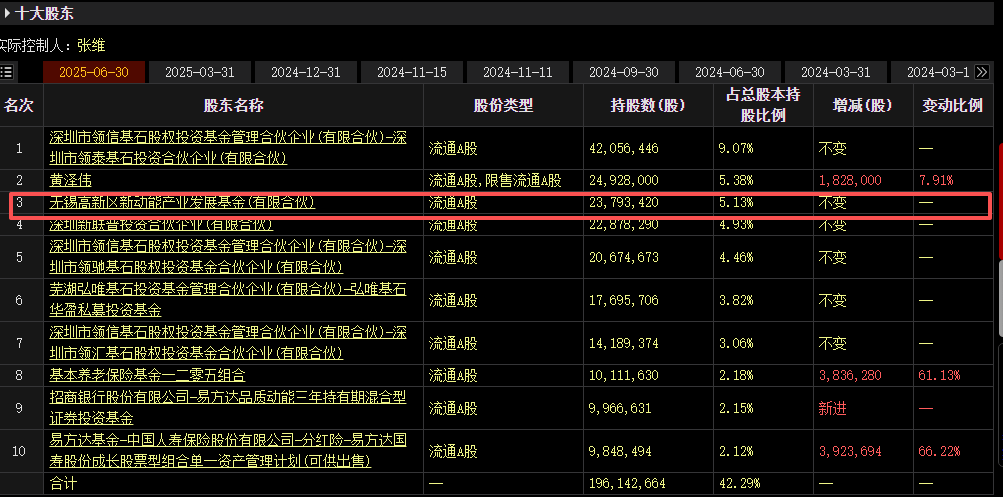Switch to the 2024-09-30 date tab
The image size is (1003, 497).
[624, 72]
